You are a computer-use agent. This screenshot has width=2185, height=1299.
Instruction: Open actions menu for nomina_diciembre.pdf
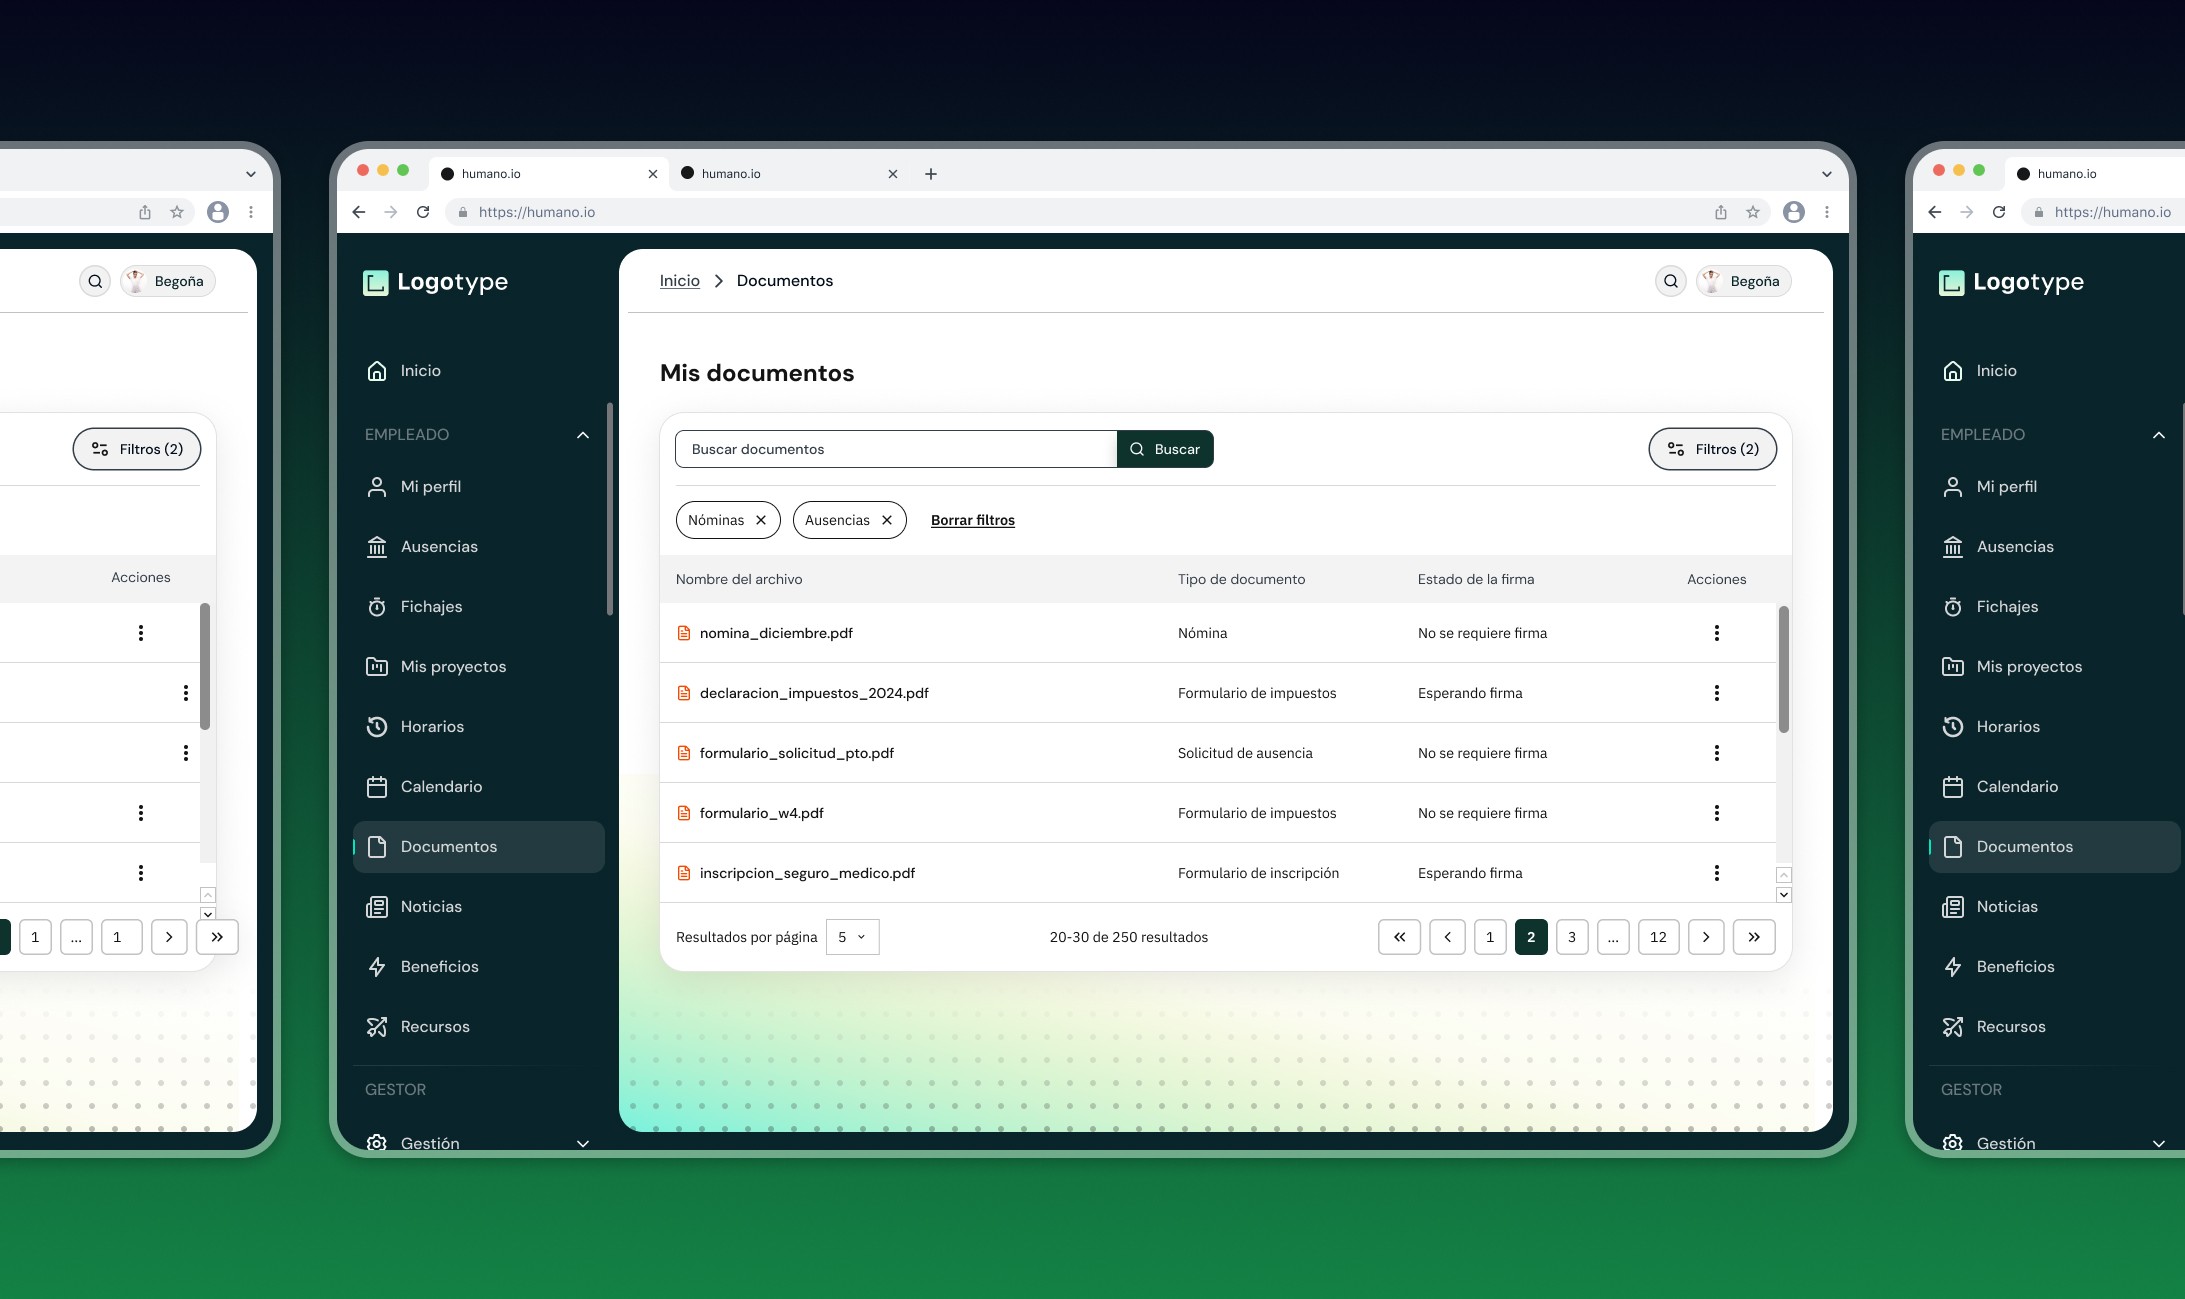click(x=1716, y=633)
